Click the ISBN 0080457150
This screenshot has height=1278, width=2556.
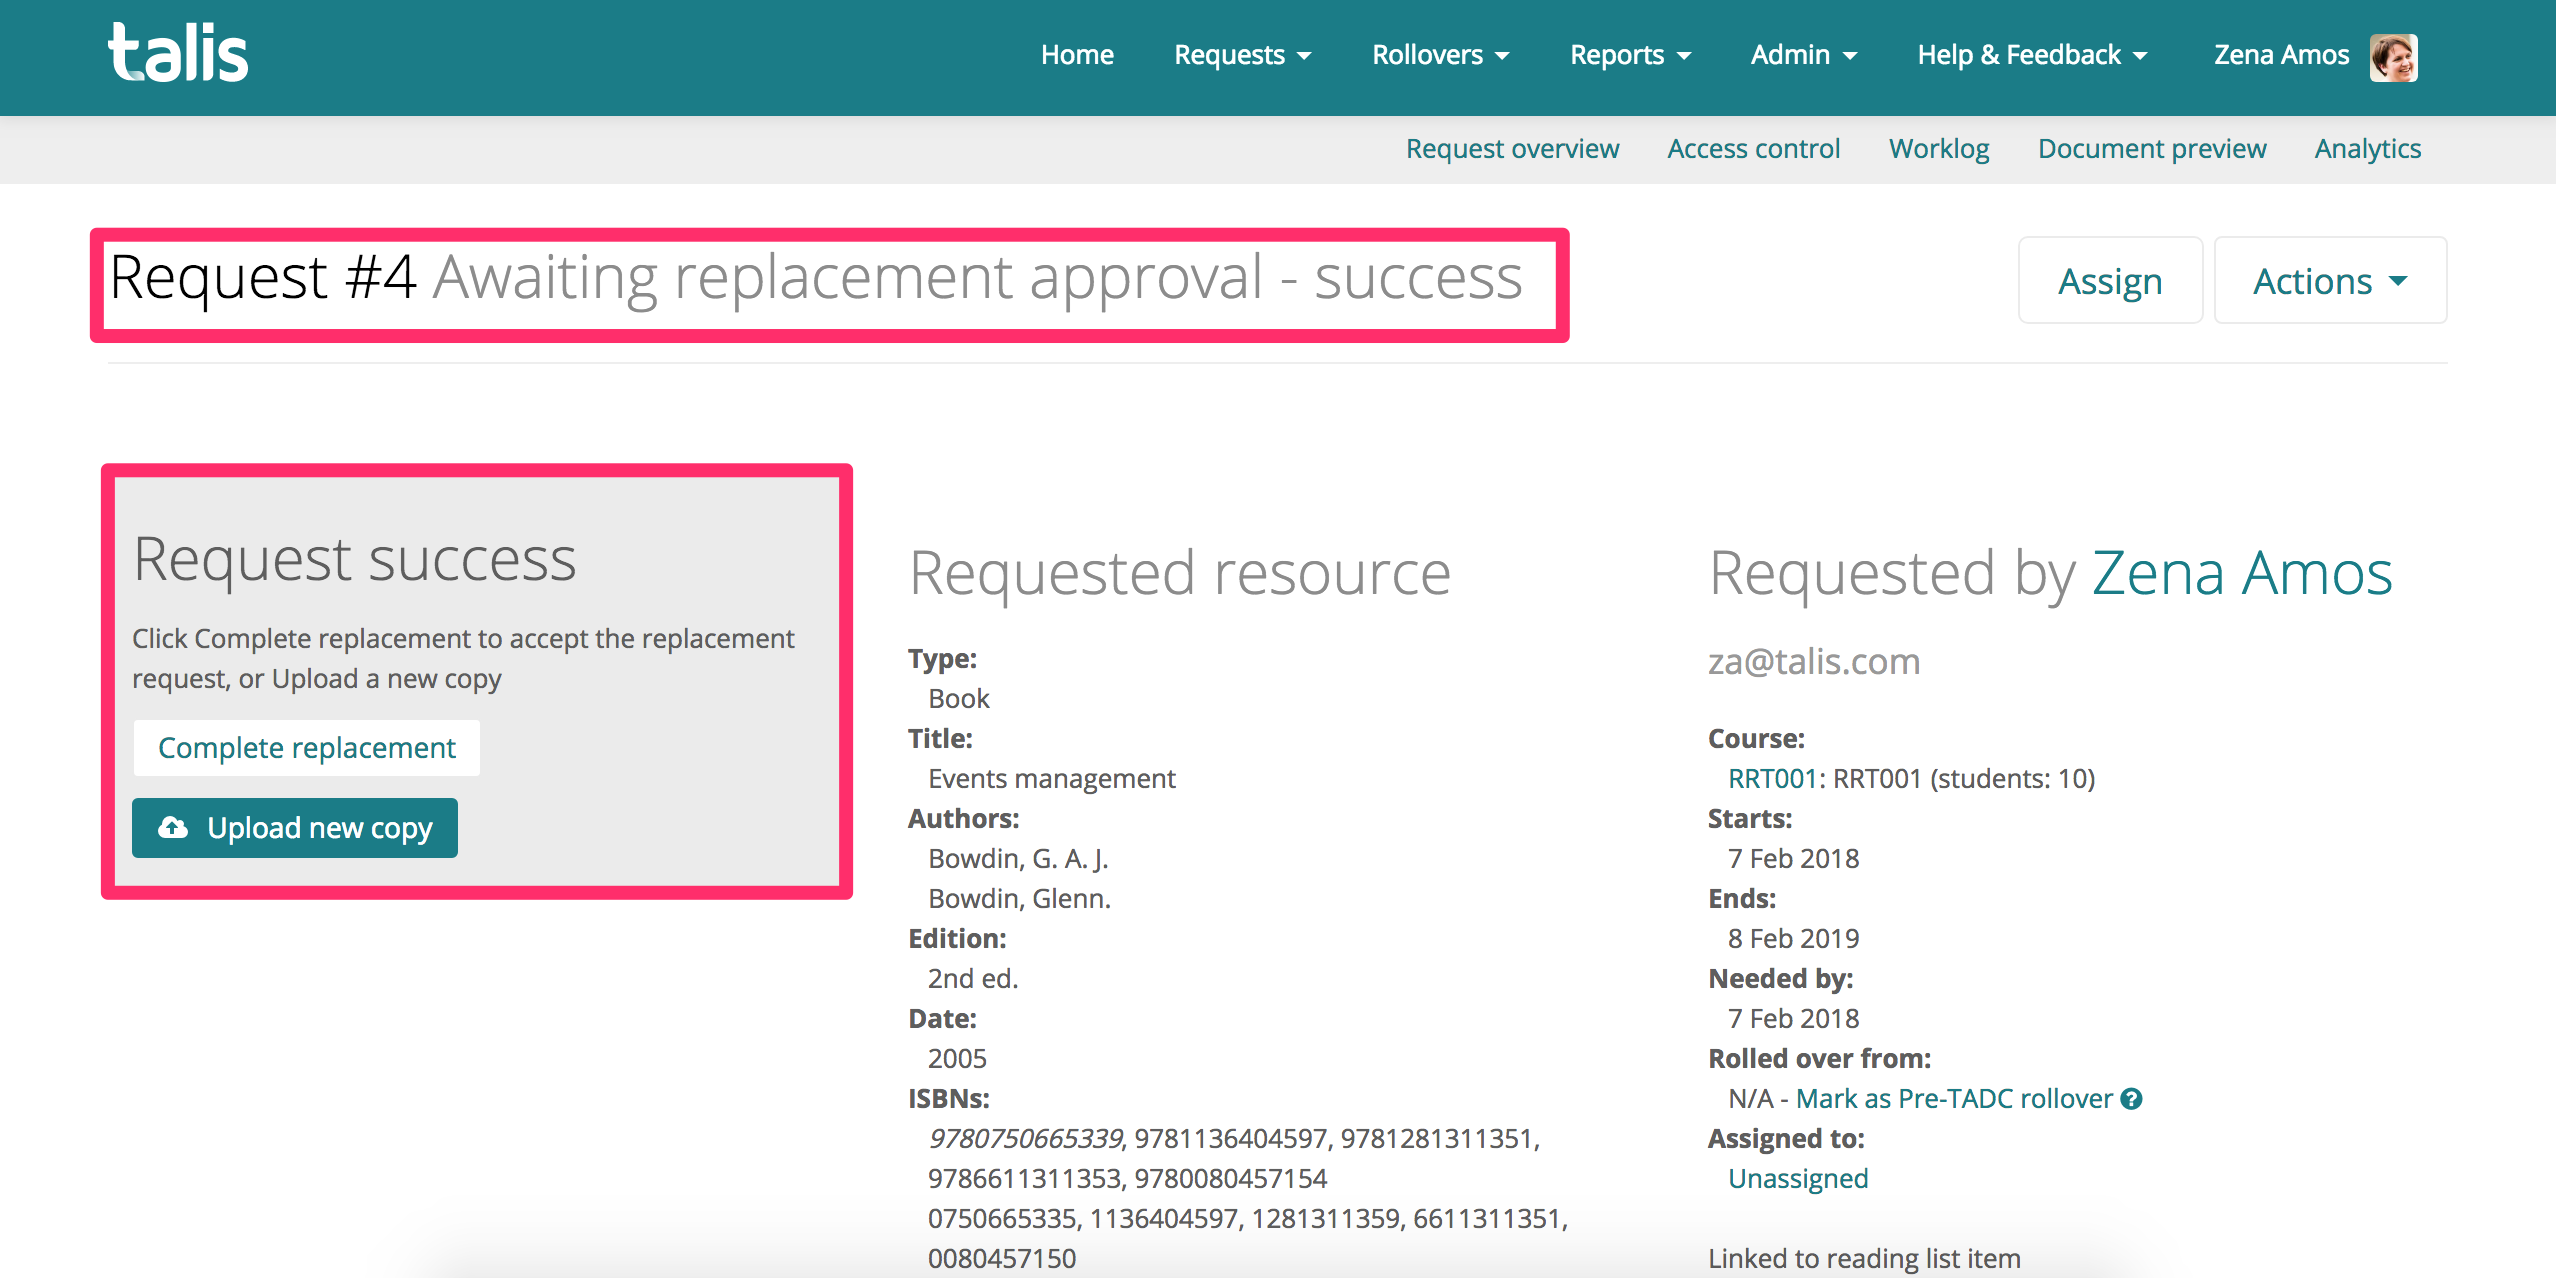(1002, 1258)
